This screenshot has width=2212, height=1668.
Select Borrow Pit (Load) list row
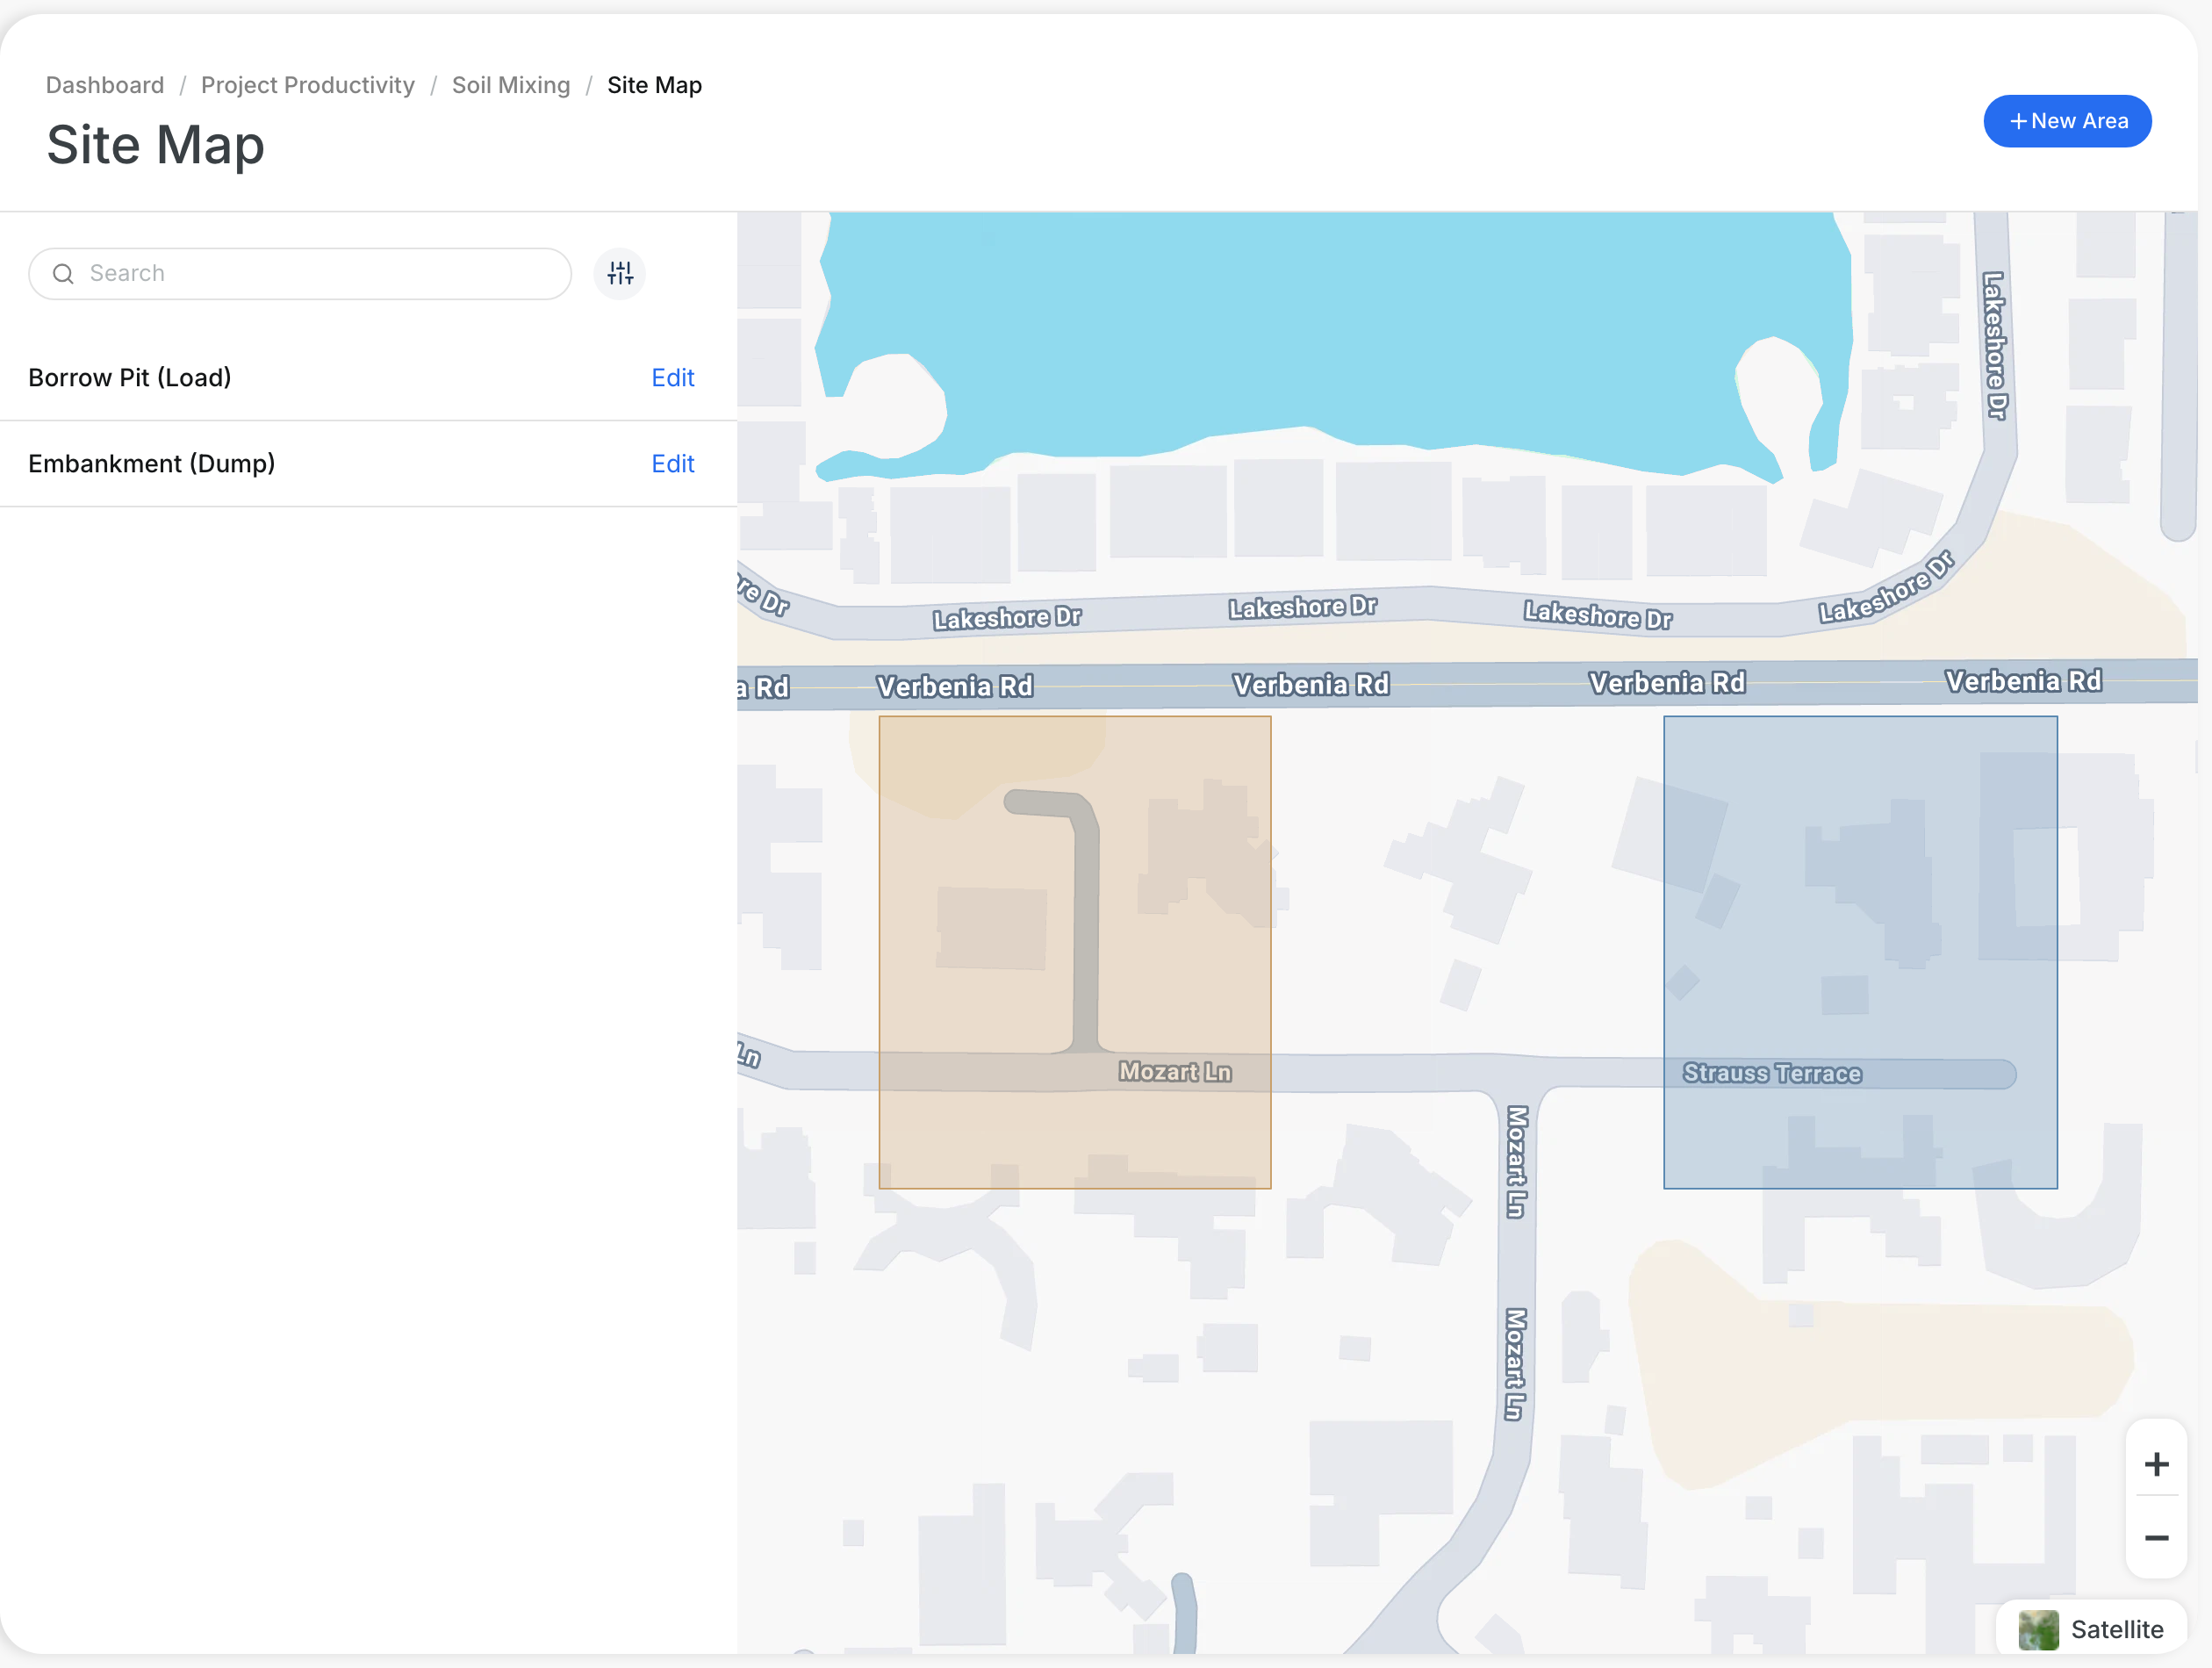pos(368,378)
